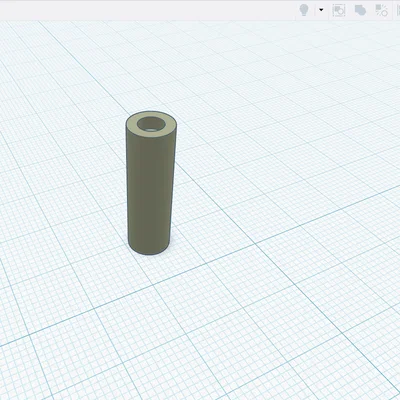
Task: Open the dropdown arrow beside the lightbulb
Action: pos(321,10)
